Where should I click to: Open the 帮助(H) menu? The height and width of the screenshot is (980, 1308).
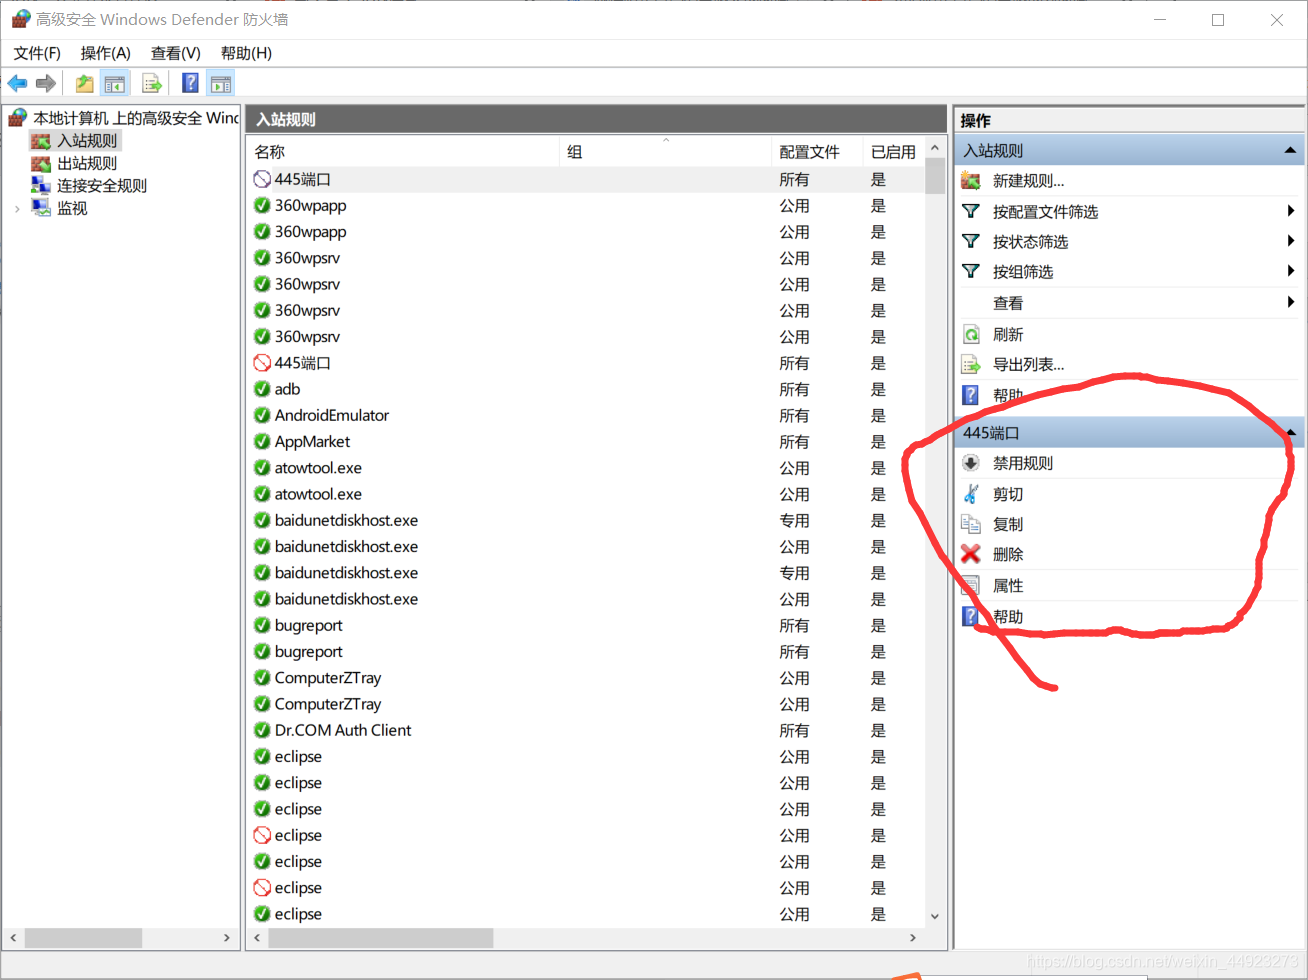point(246,53)
